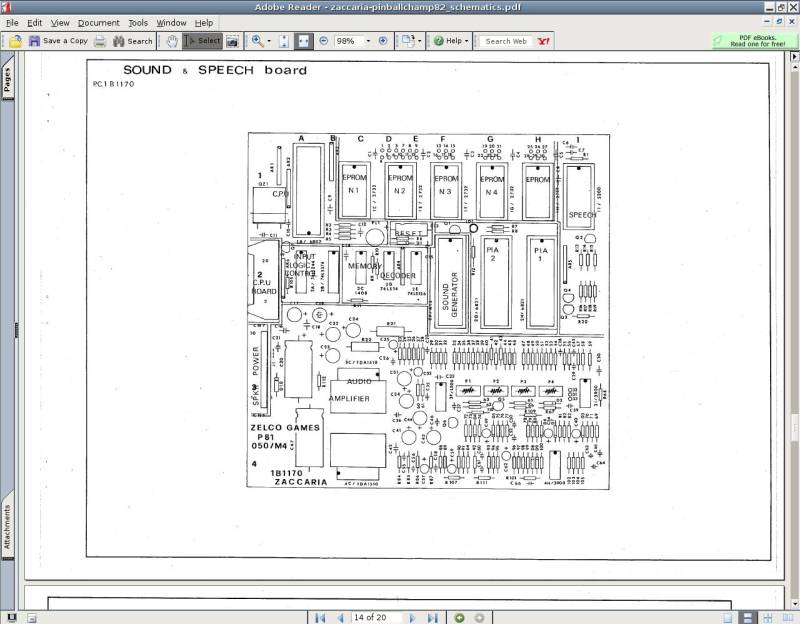
Task: Click the Save a Copy button
Action: click(x=59, y=41)
